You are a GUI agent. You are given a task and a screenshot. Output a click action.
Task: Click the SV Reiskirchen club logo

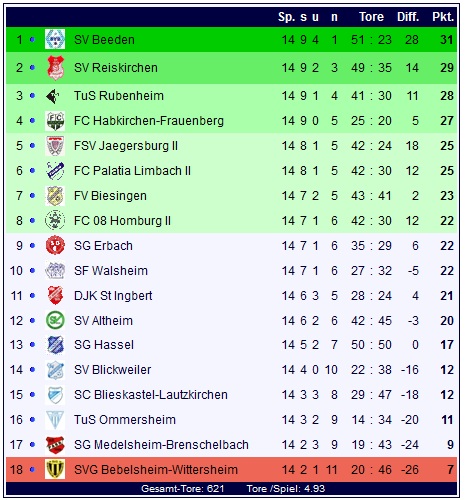55,68
